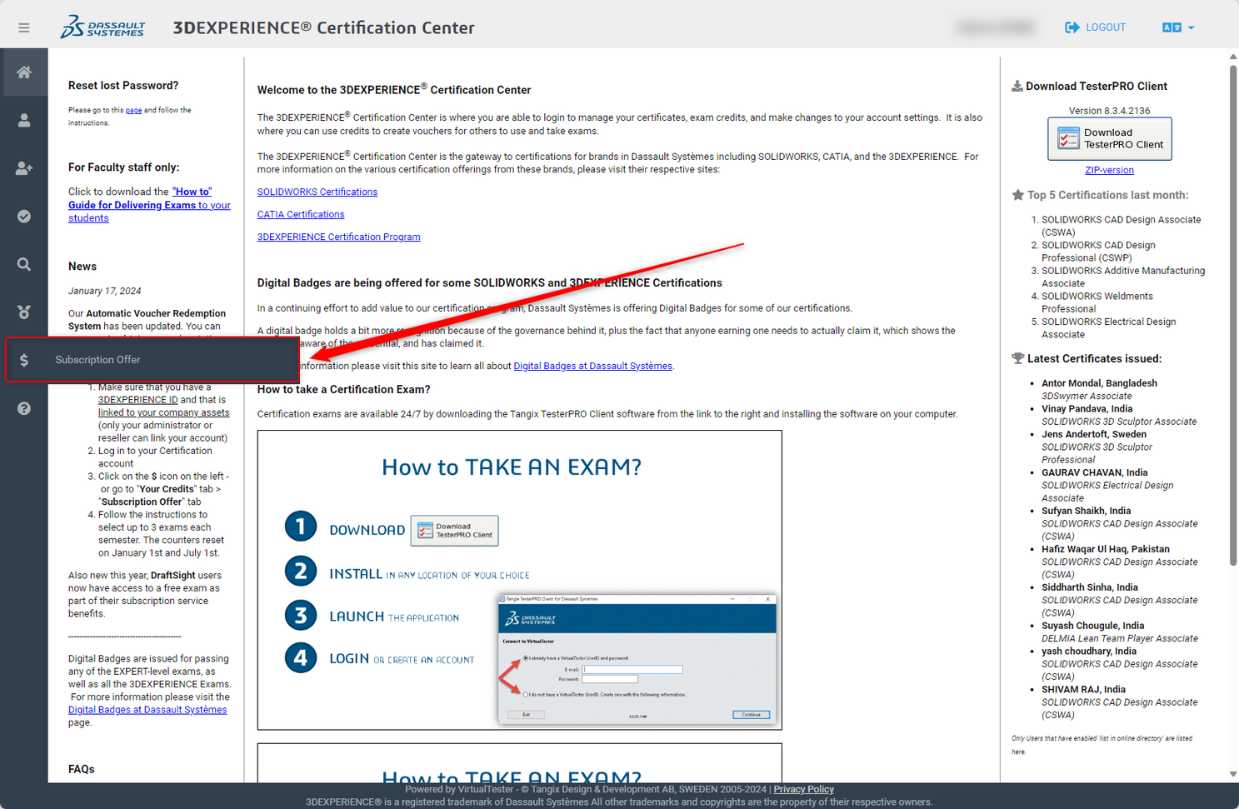Click 'Top 5 Certifications last month:' heading
The height and width of the screenshot is (809, 1239).
(1095, 195)
